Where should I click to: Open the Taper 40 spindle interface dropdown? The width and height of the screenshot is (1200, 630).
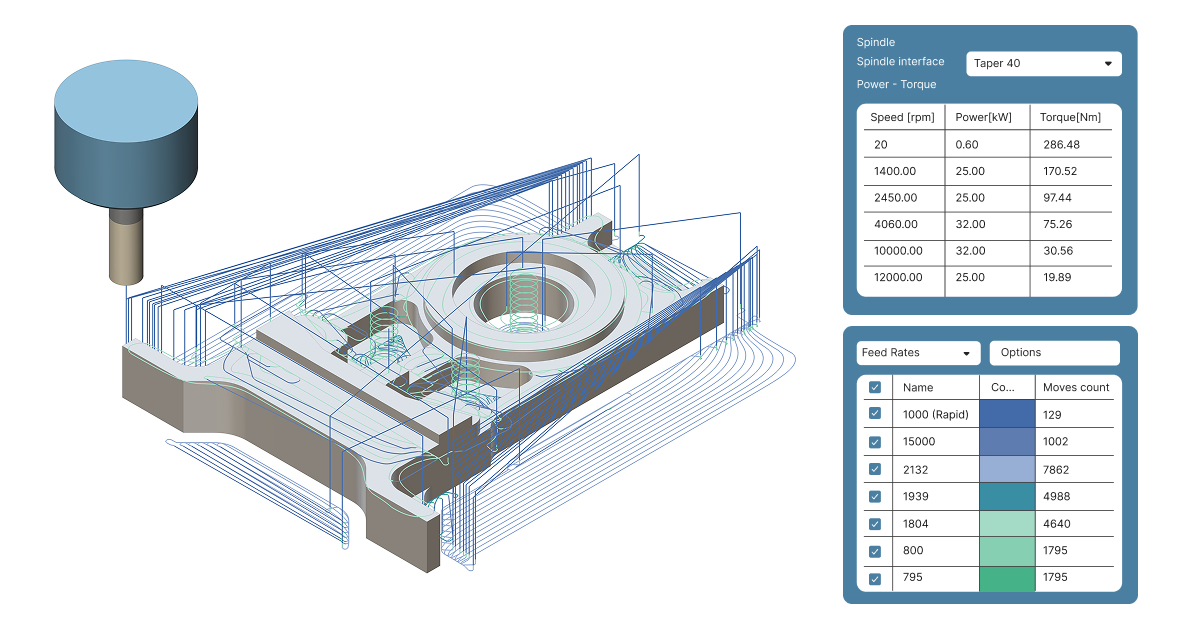tap(1043, 63)
